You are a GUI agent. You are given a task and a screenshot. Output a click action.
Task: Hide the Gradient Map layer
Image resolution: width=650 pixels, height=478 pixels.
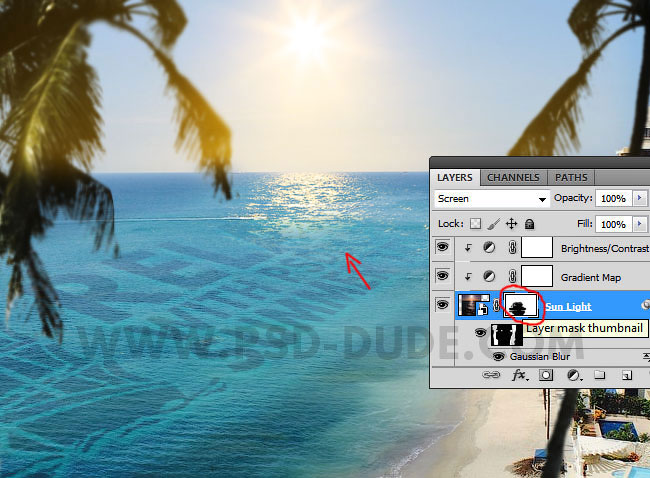[442, 275]
